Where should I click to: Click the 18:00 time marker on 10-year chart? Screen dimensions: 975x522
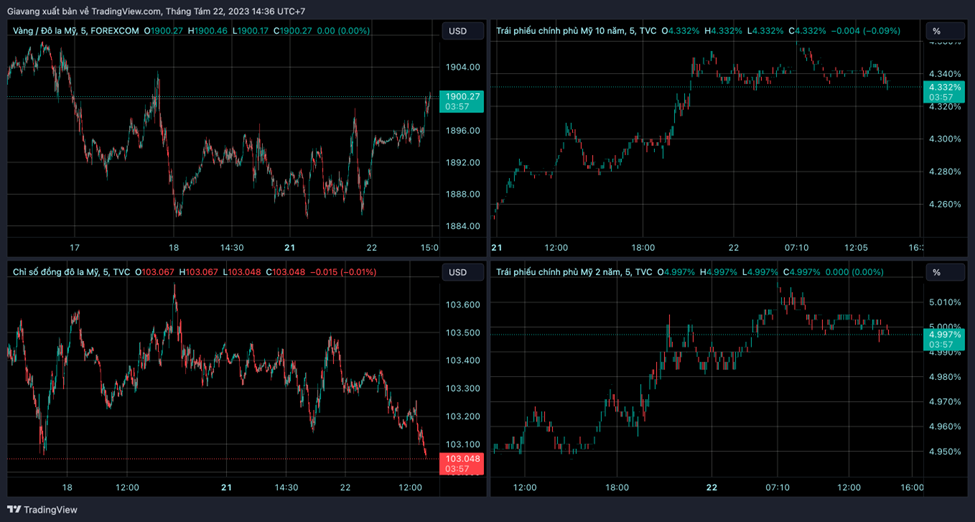642,247
